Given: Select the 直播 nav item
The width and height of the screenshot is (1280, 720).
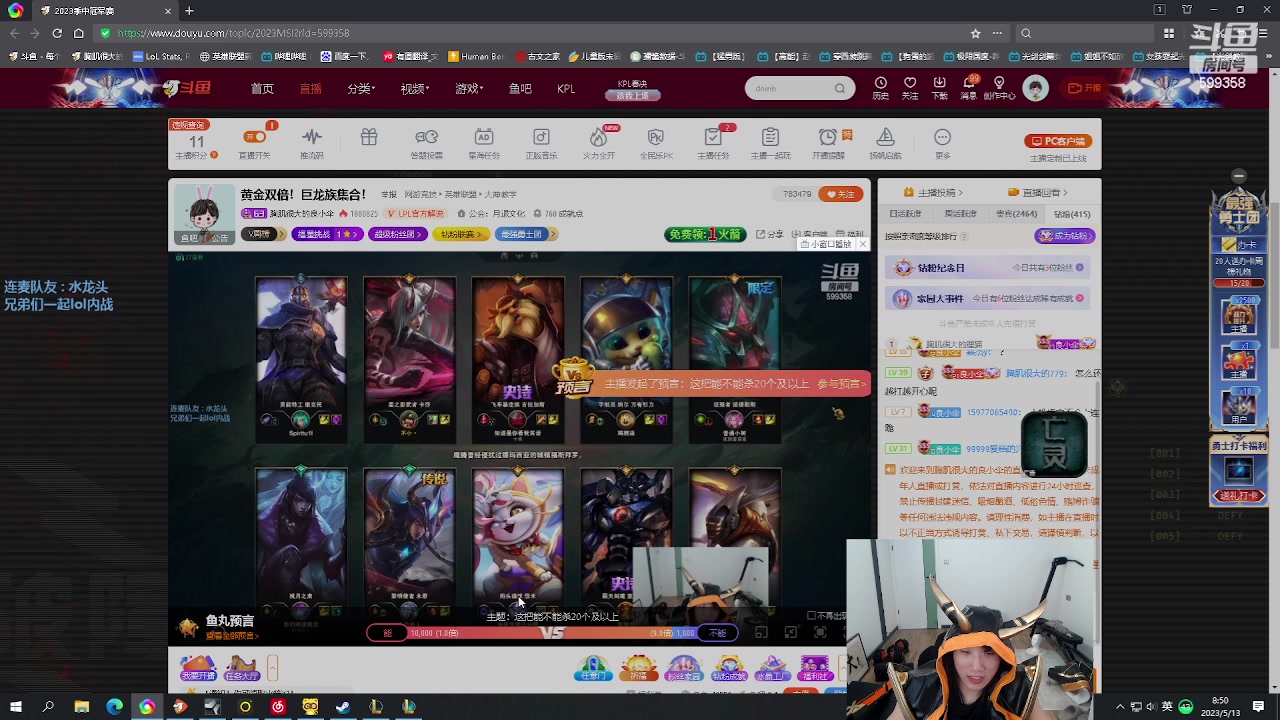Looking at the screenshot, I should pyautogui.click(x=311, y=89).
